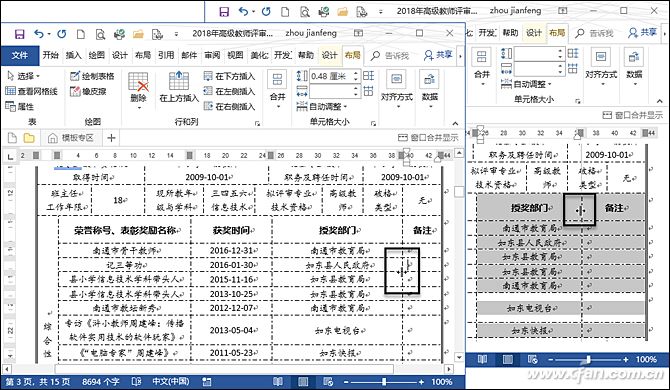Adjust zoom slider in back window
This screenshot has height=390, width=670.
[x=588, y=360]
